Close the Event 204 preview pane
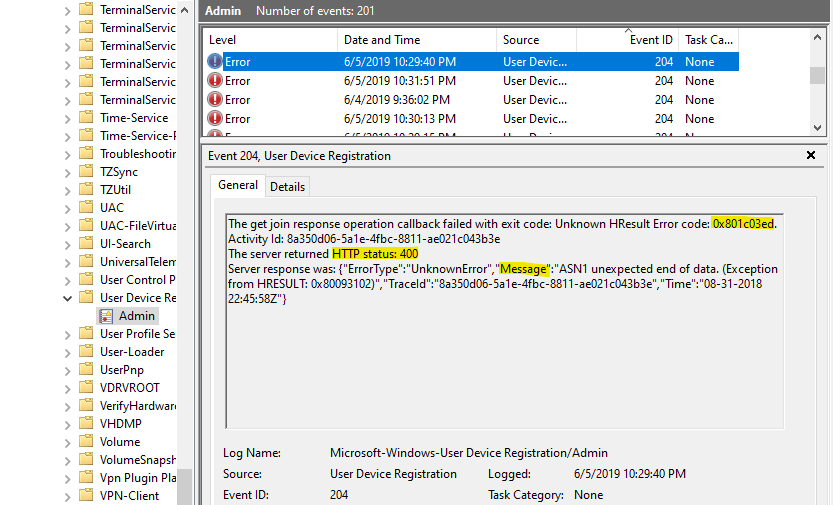 (810, 155)
